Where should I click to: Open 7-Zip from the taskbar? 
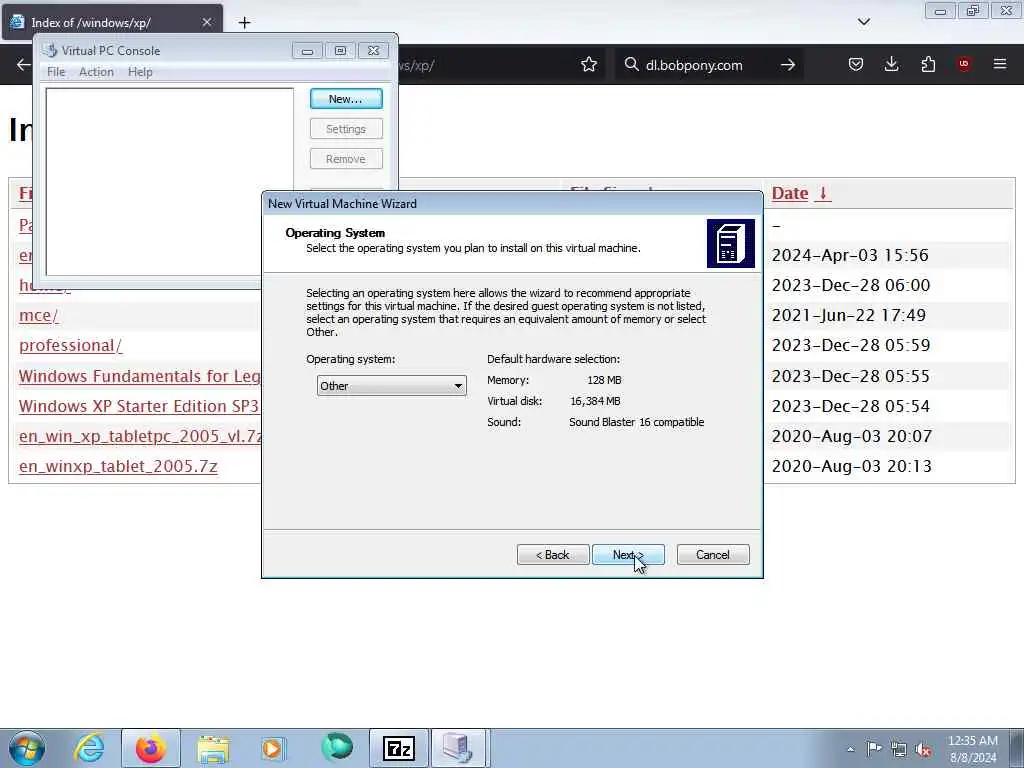tap(399, 748)
